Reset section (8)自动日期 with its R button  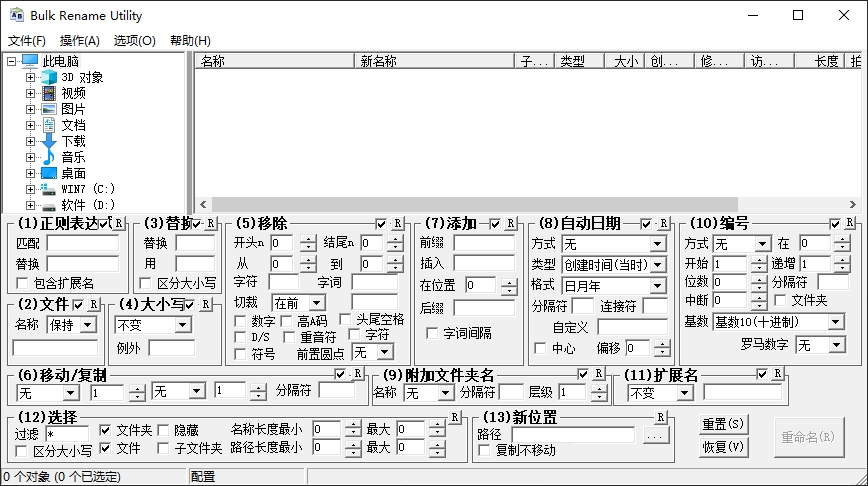[x=664, y=223]
